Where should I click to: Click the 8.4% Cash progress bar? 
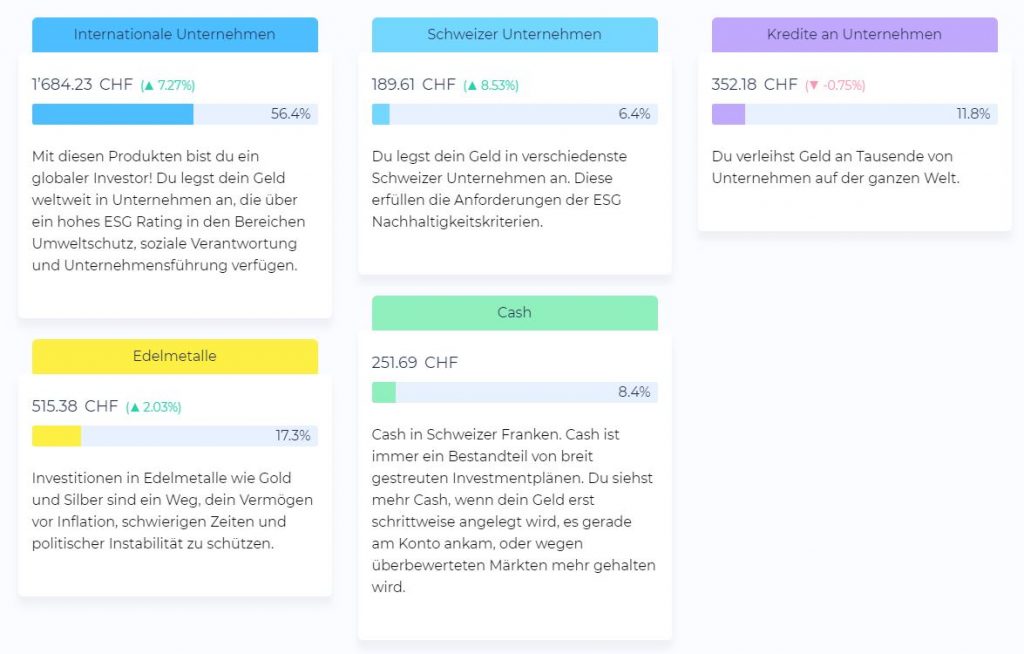click(515, 392)
